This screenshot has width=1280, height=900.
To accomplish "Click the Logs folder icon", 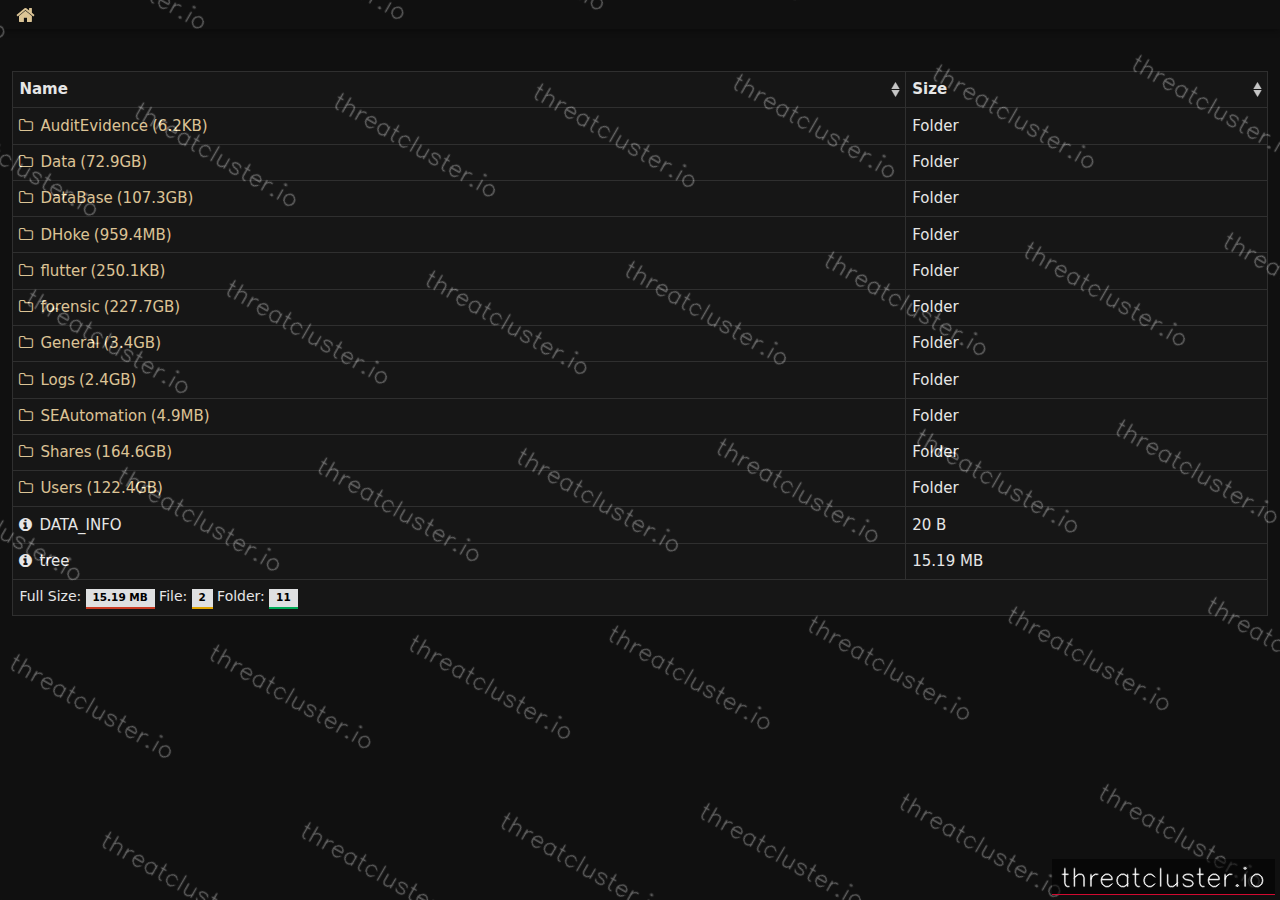I will pos(26,380).
